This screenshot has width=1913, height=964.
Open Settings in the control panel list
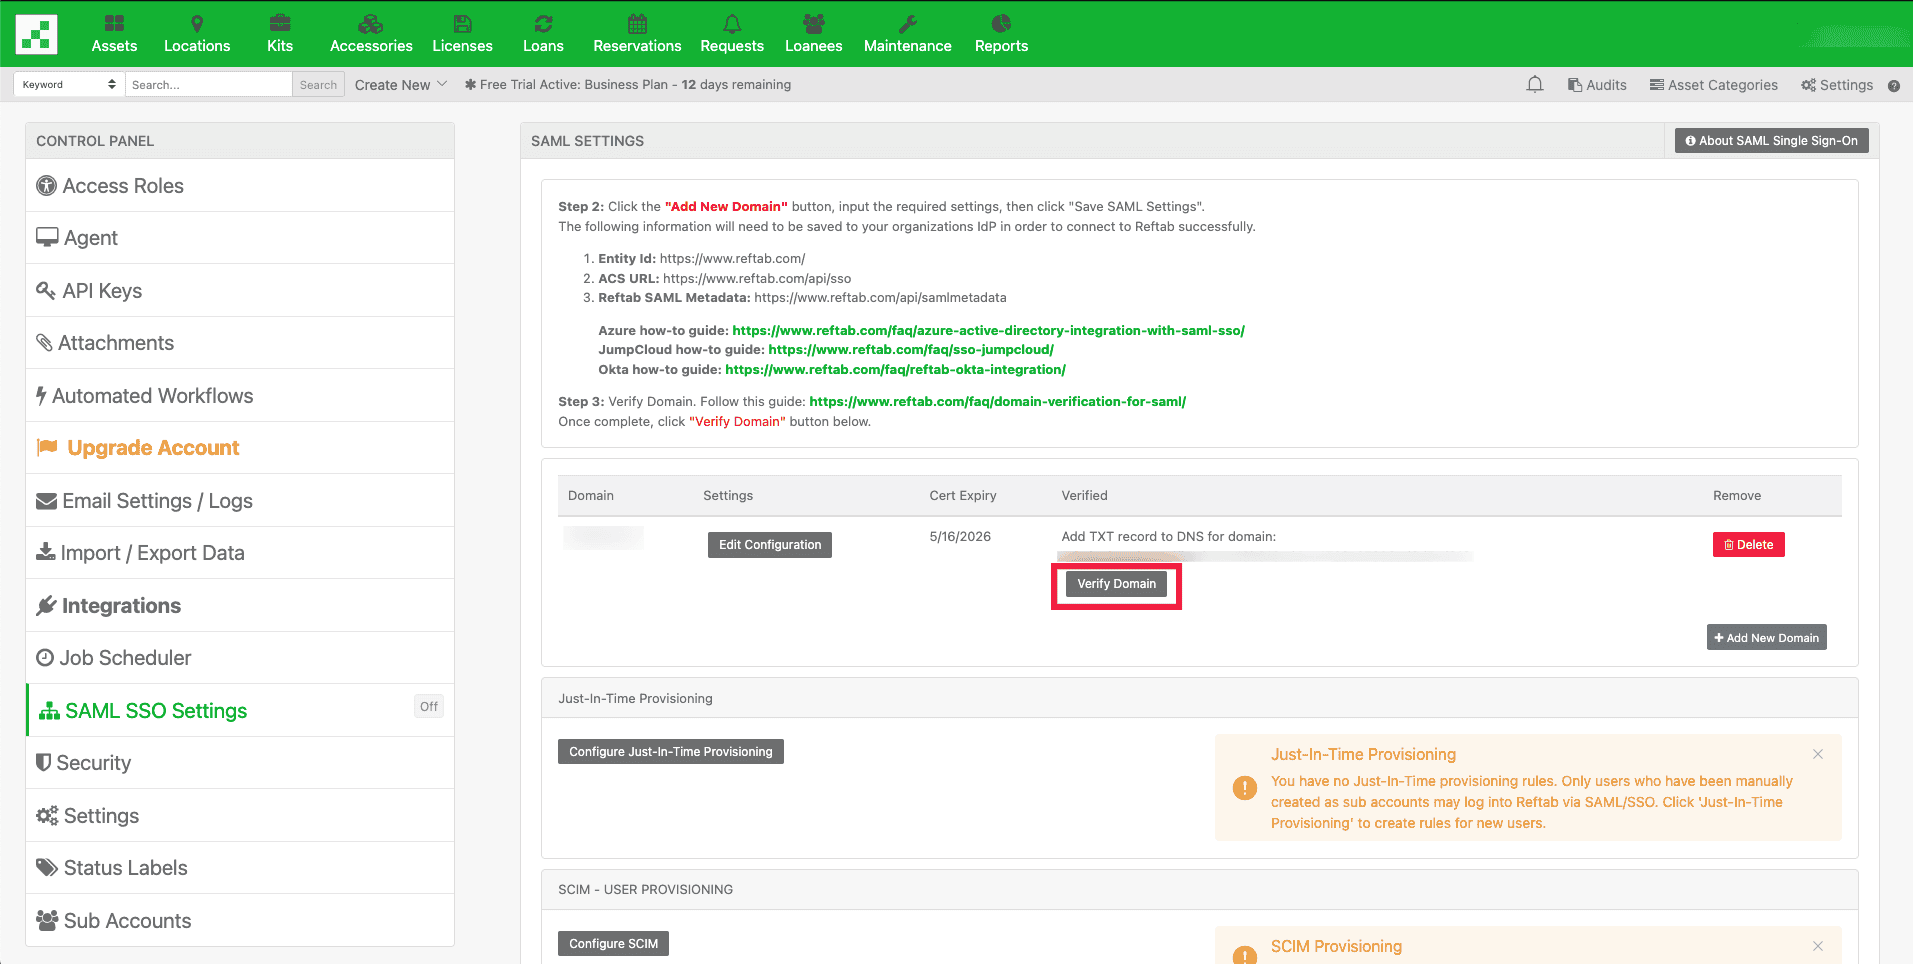pos(240,816)
